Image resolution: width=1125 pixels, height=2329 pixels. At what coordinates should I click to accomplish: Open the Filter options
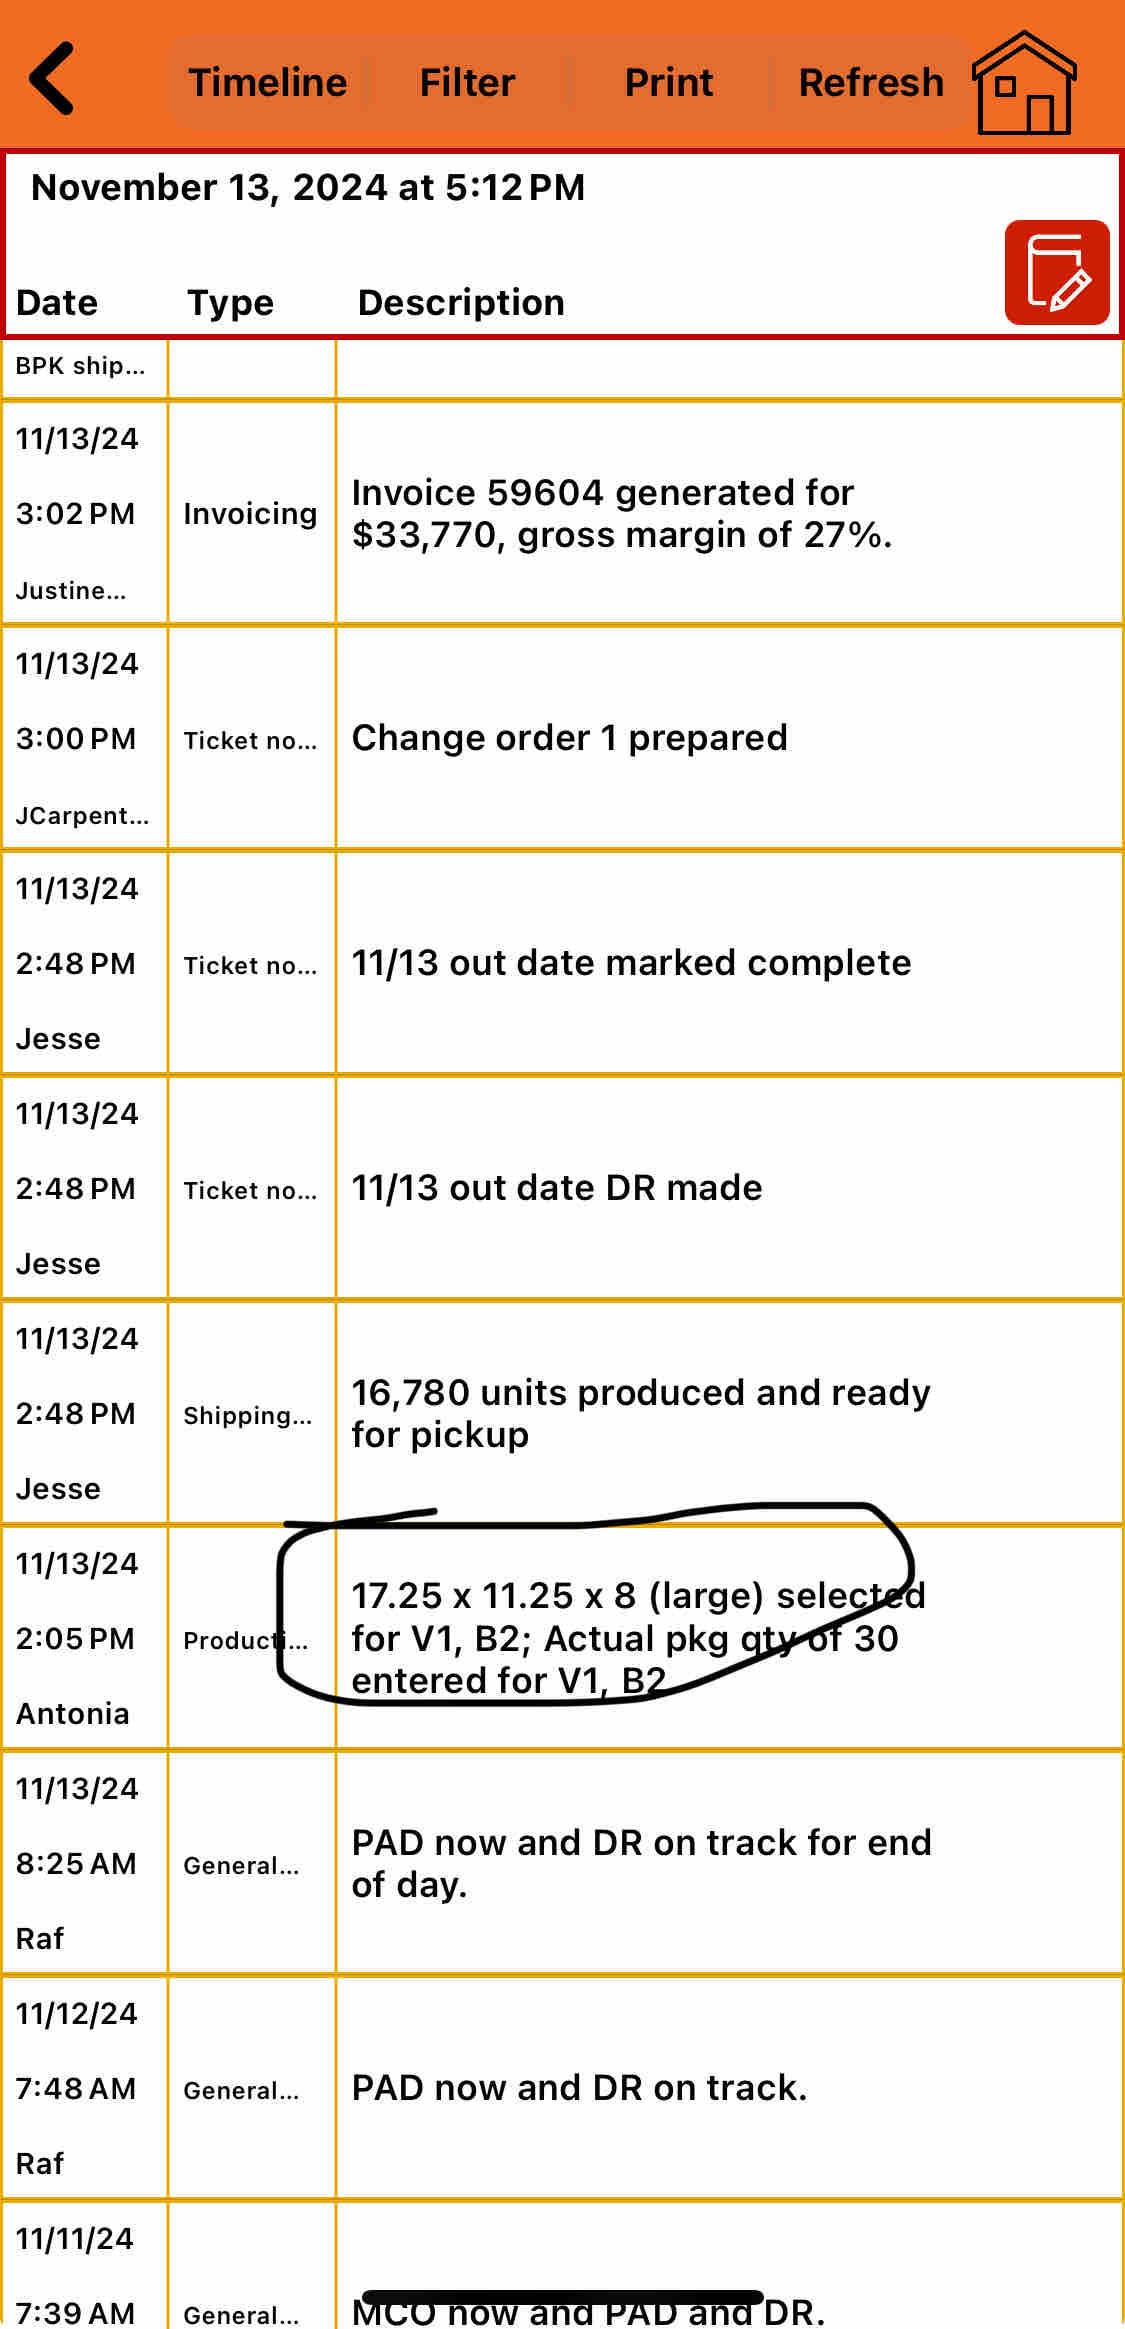point(467,83)
